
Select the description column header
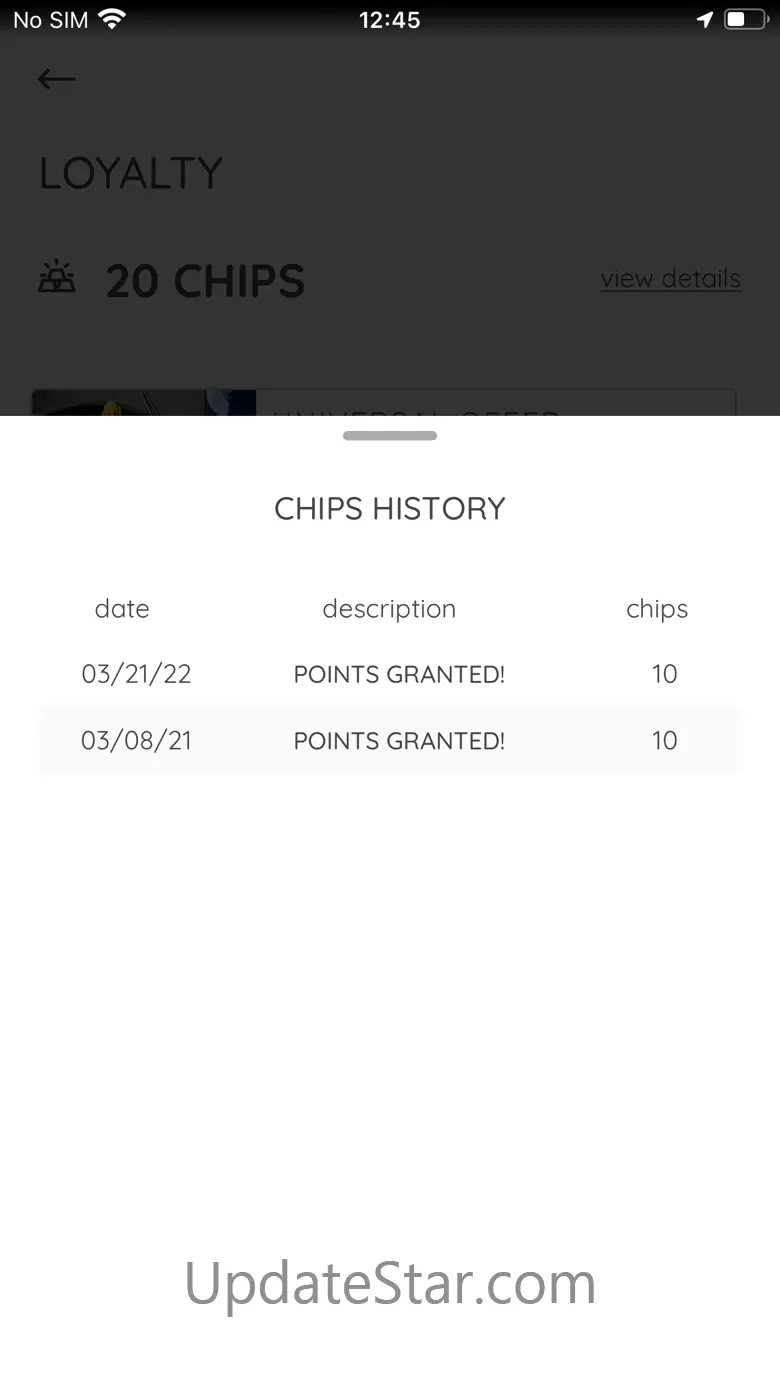[x=389, y=609]
